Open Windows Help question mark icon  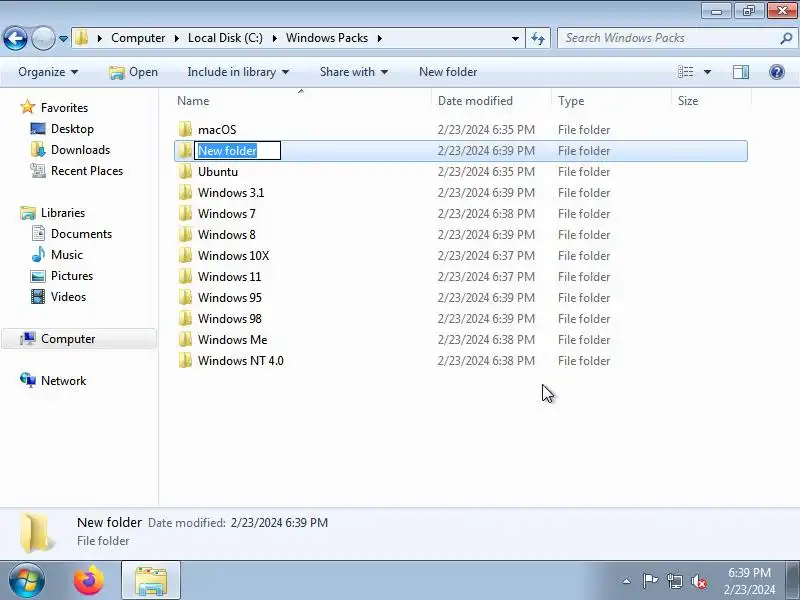point(777,72)
